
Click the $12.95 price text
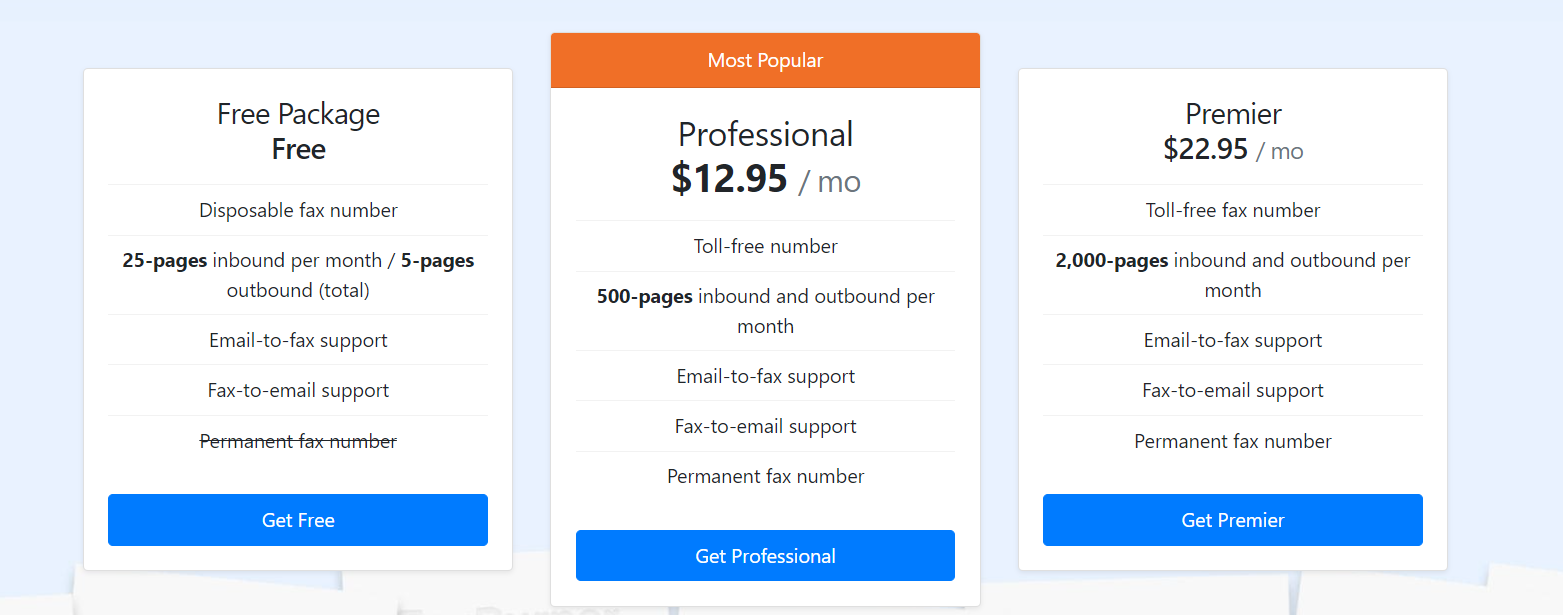730,179
